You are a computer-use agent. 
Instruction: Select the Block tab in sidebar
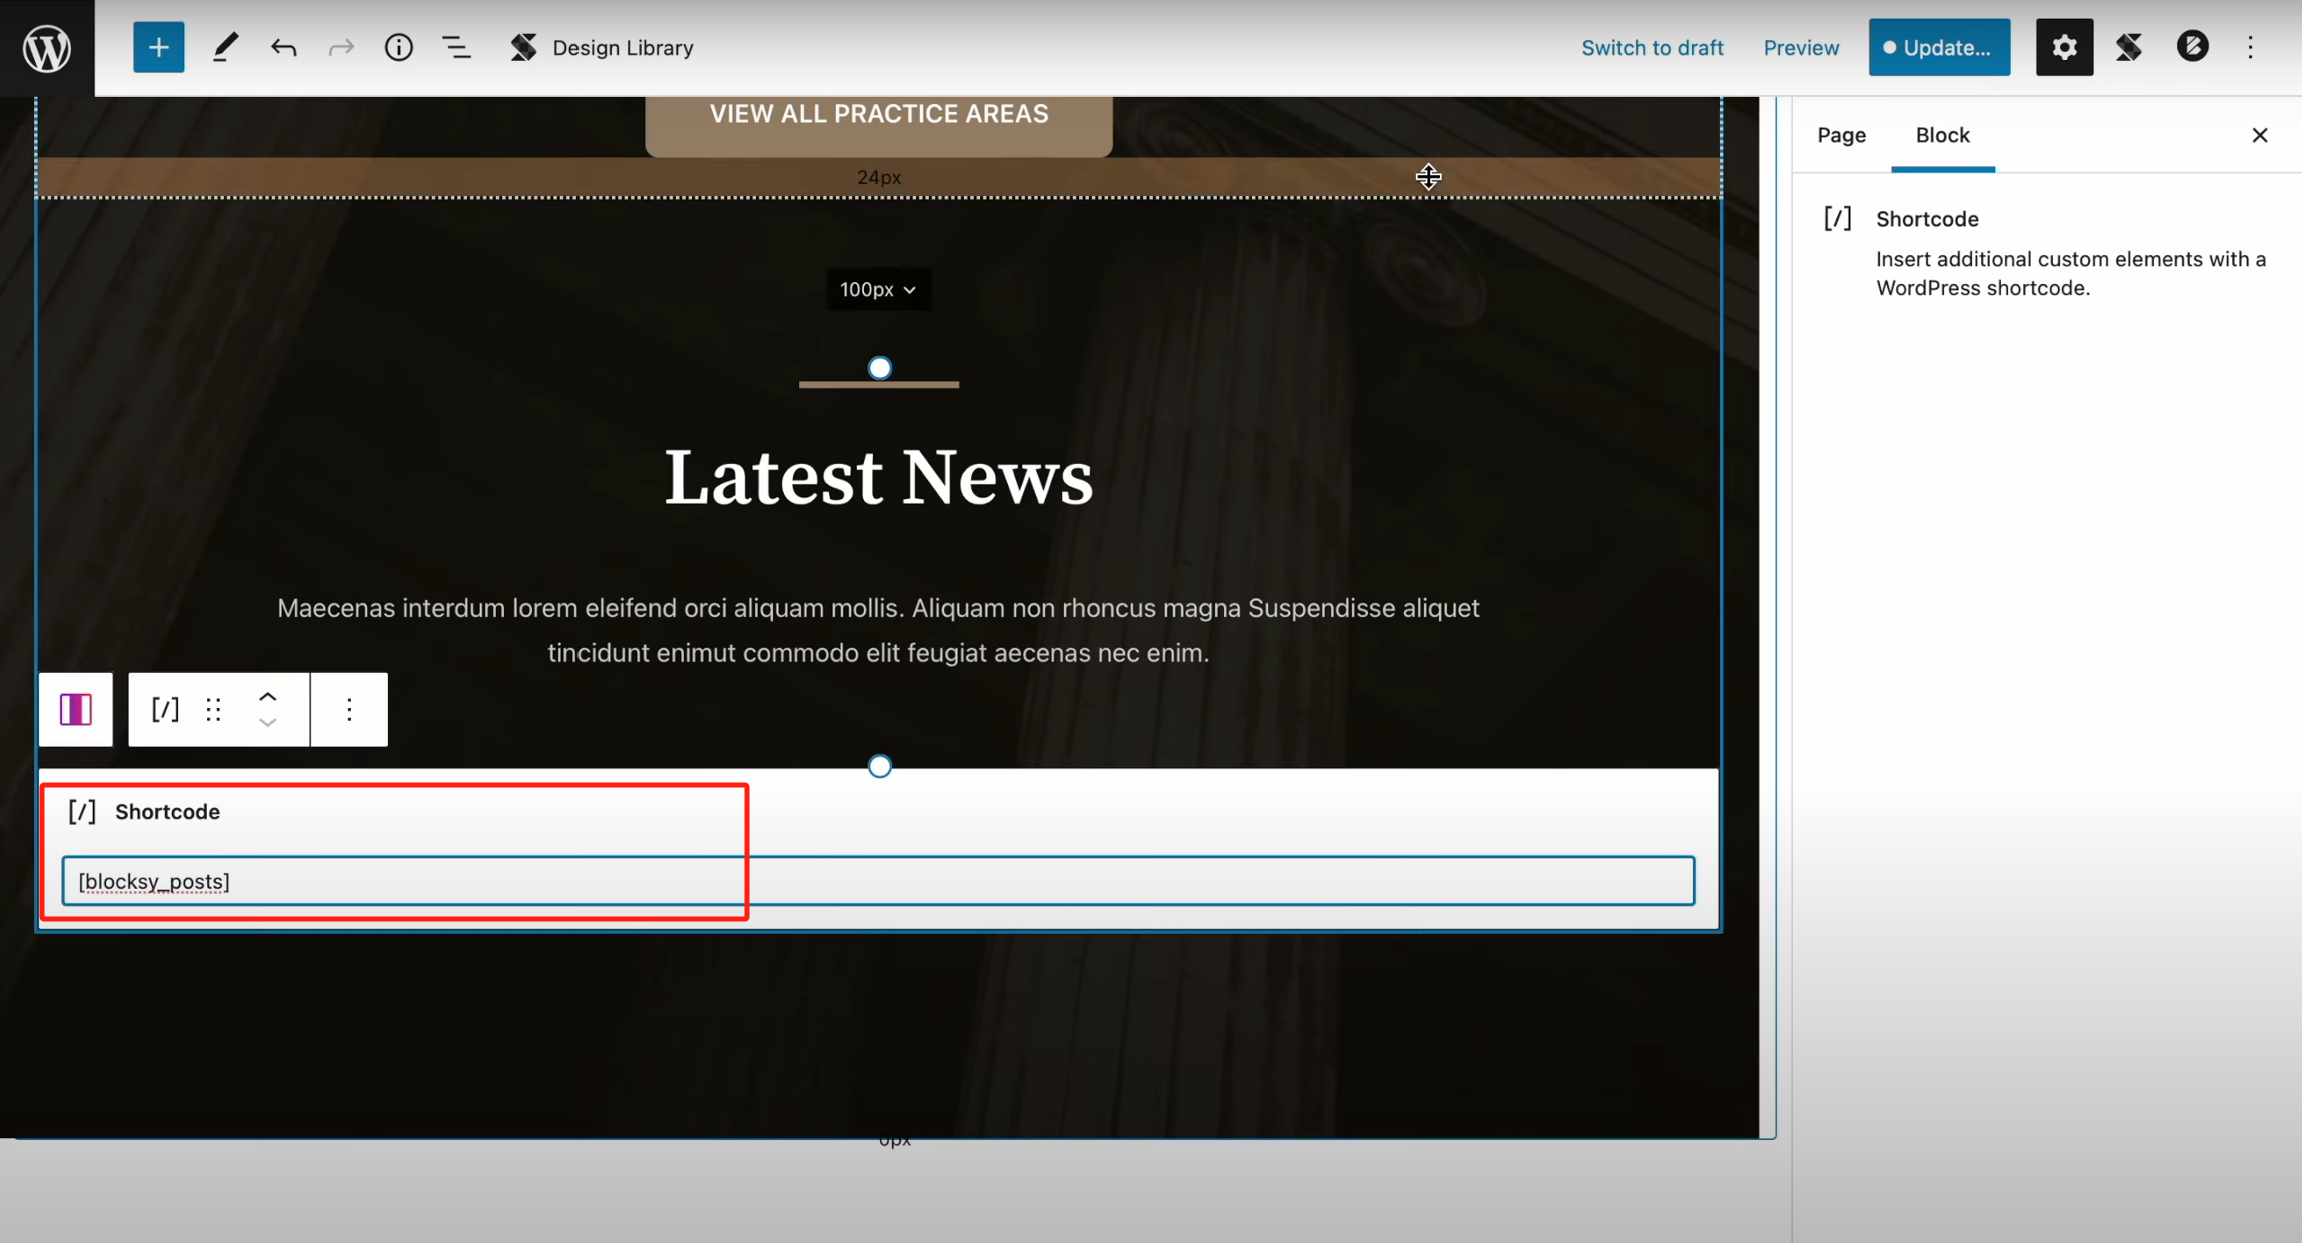(x=1942, y=135)
